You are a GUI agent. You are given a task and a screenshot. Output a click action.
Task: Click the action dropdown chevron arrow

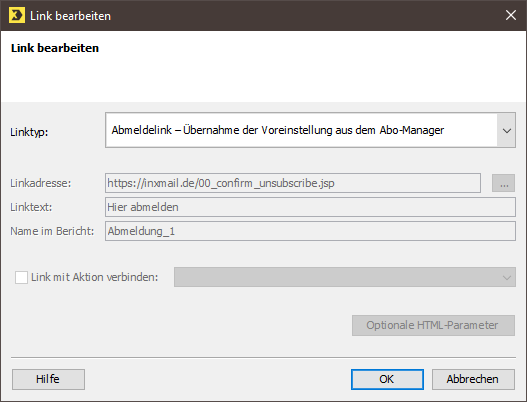(x=506, y=278)
